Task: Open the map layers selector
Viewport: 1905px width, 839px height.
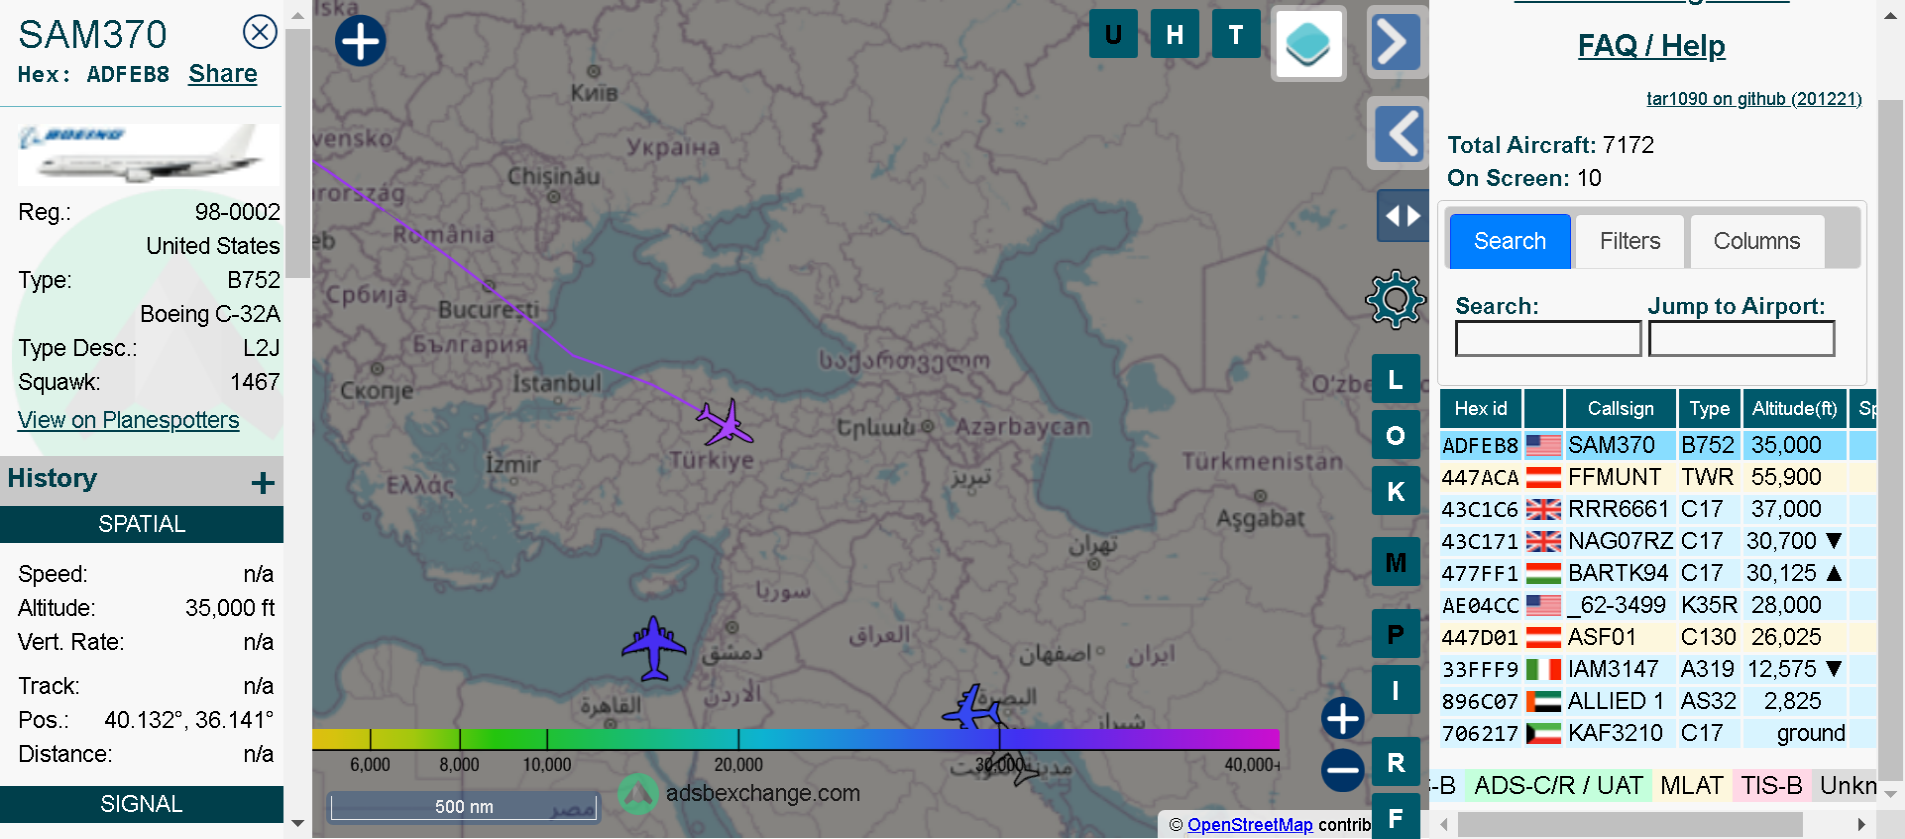Action: coord(1308,44)
